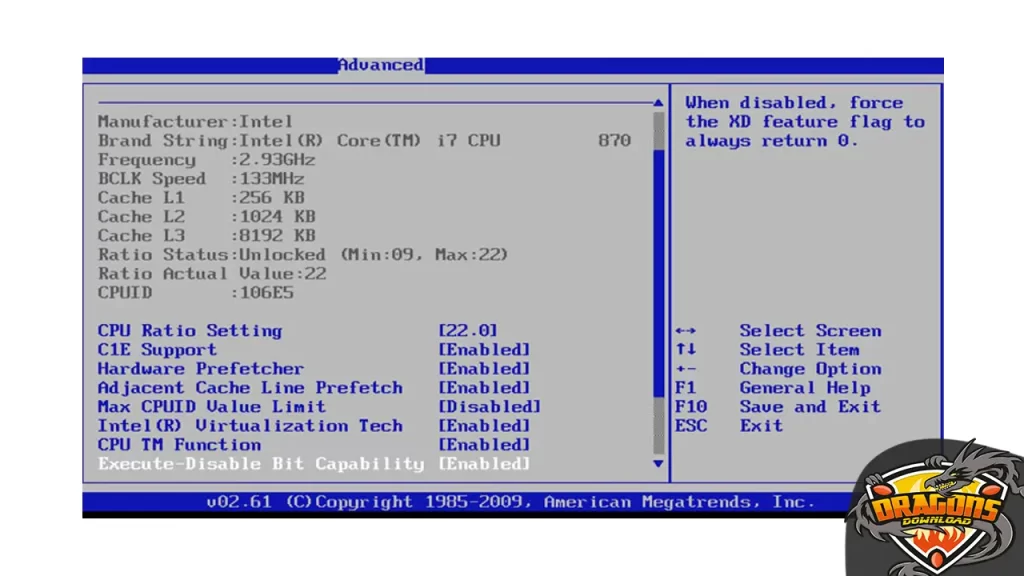Click the scrollbar up arrow

pyautogui.click(x=658, y=103)
